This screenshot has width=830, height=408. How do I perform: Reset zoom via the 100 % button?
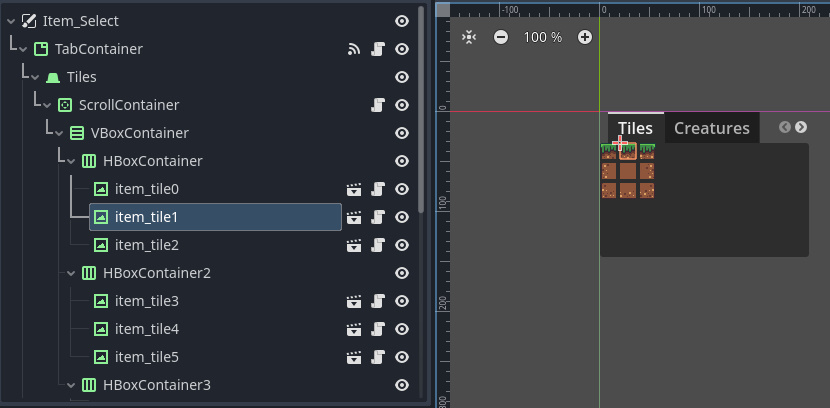click(543, 37)
